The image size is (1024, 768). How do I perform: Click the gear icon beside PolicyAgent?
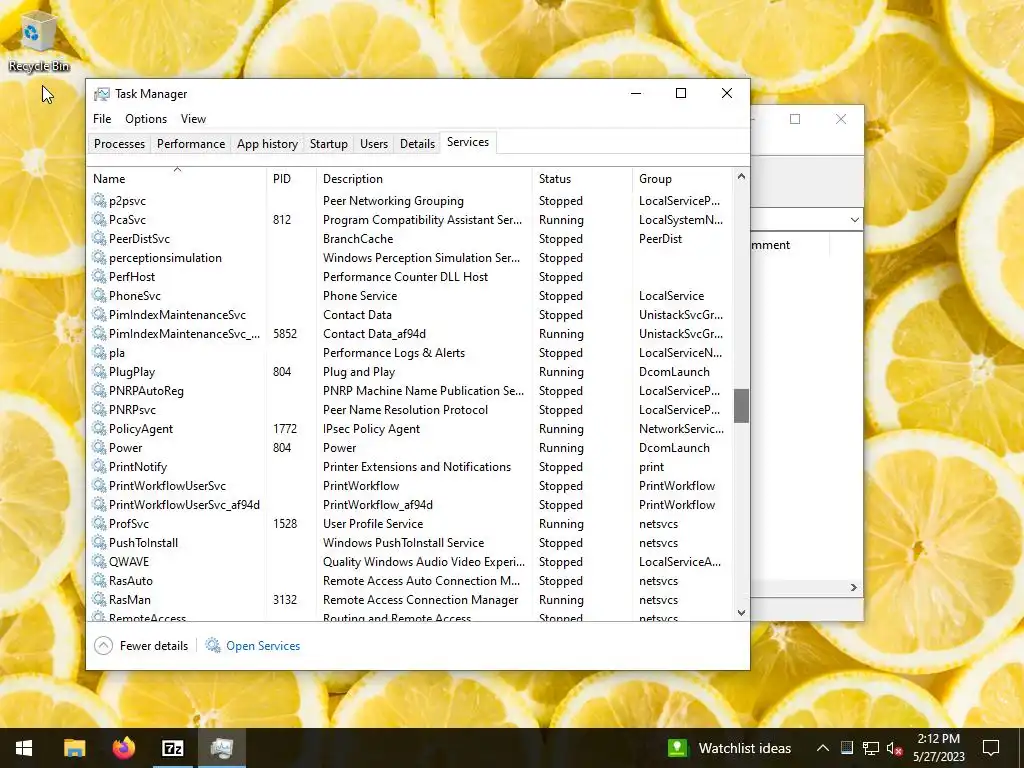(99, 428)
